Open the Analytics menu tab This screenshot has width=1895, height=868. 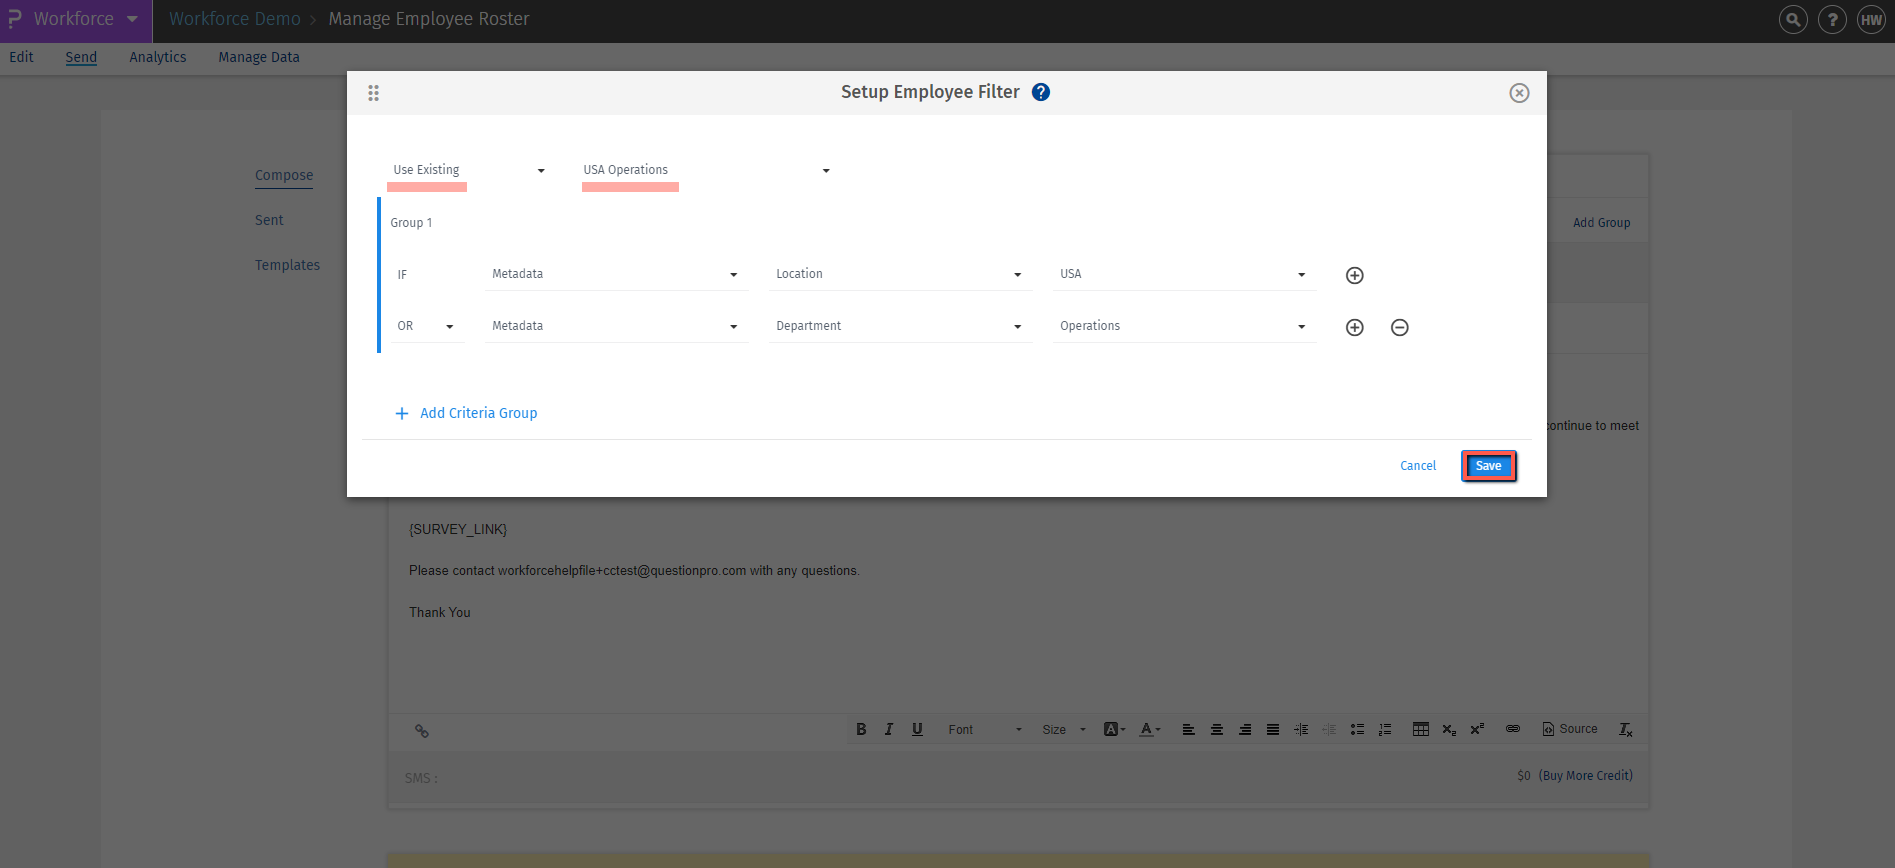158,57
